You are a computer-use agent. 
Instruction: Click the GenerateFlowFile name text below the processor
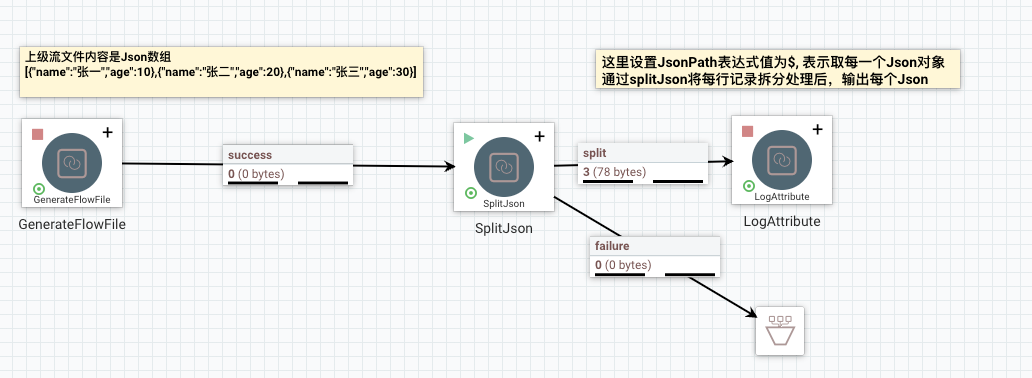[x=72, y=225]
